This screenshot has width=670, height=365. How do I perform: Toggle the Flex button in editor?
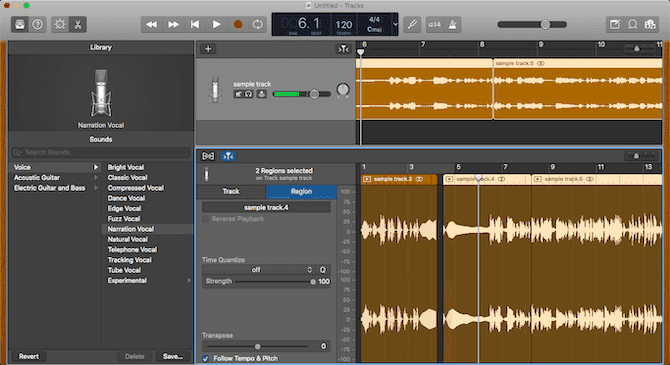pyautogui.click(x=208, y=156)
